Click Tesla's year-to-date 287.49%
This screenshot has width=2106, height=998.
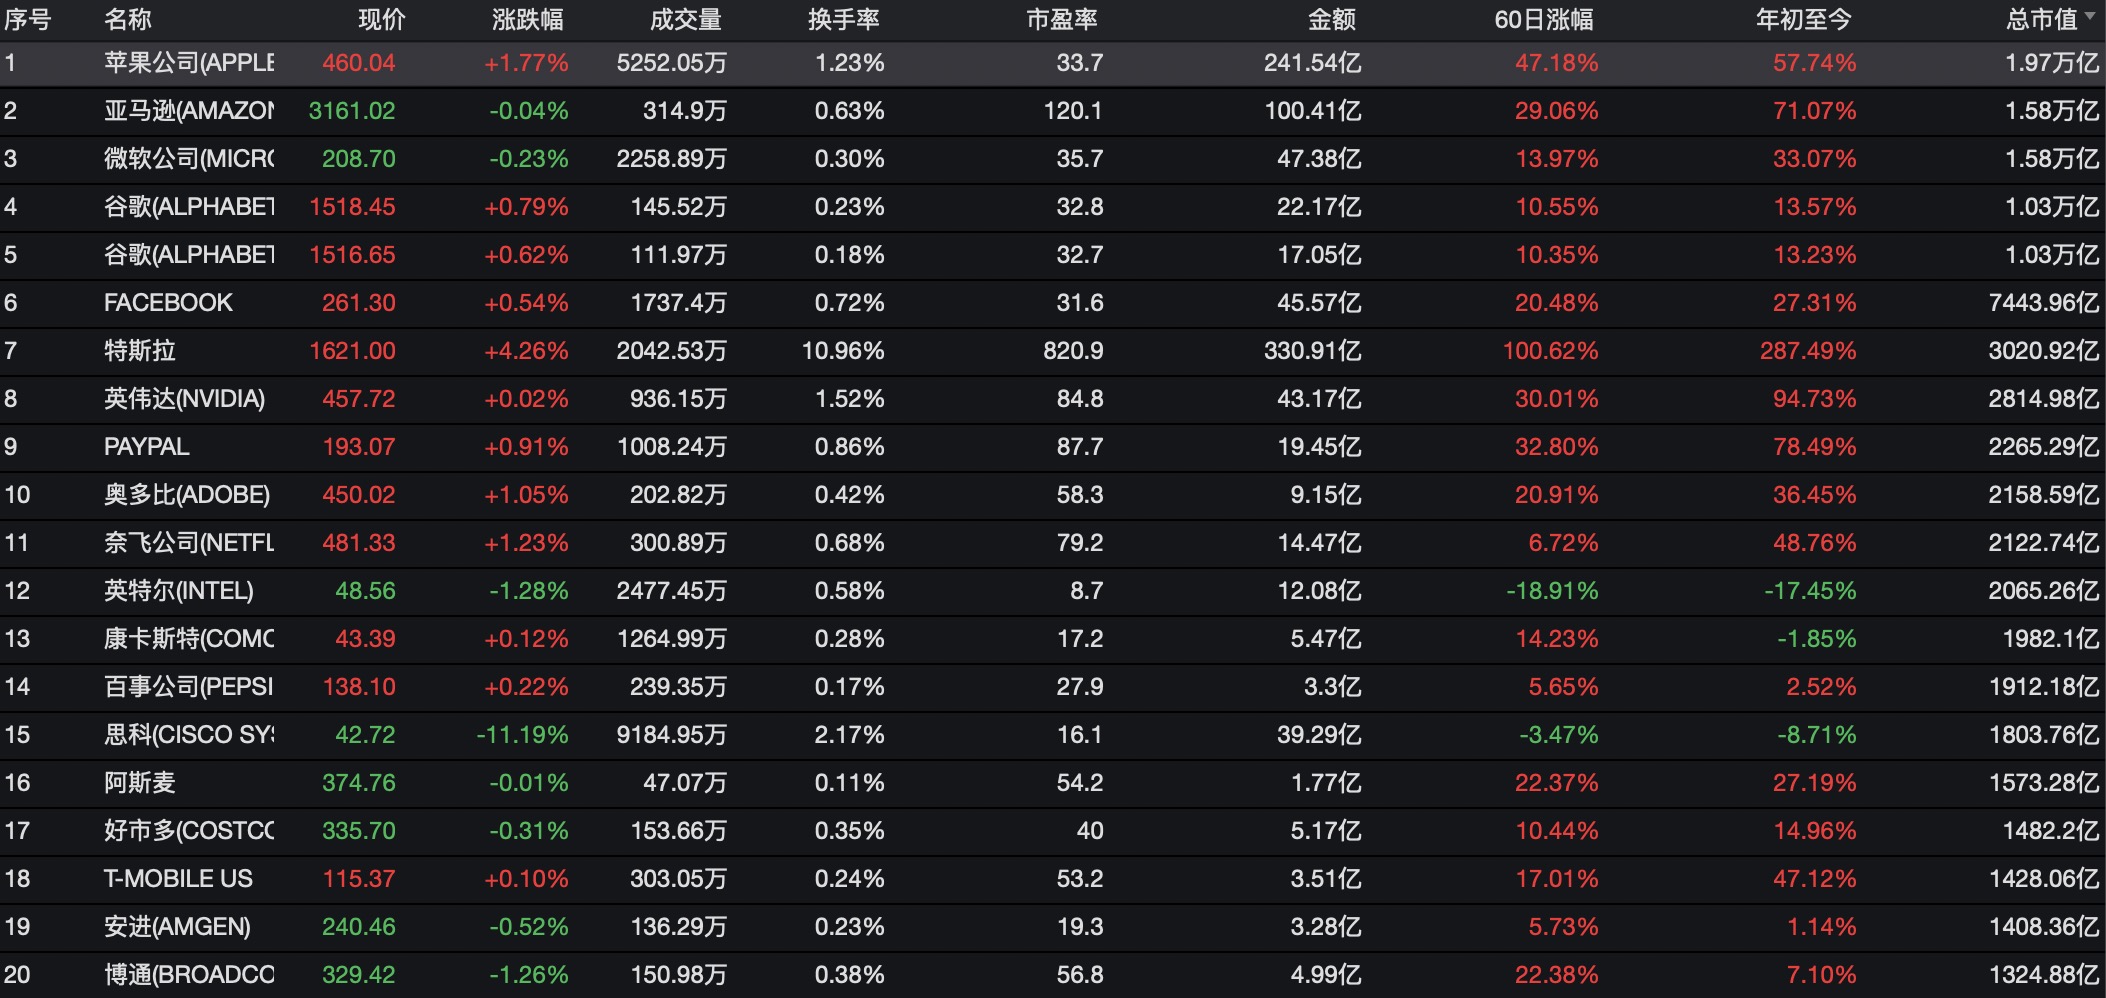1809,351
